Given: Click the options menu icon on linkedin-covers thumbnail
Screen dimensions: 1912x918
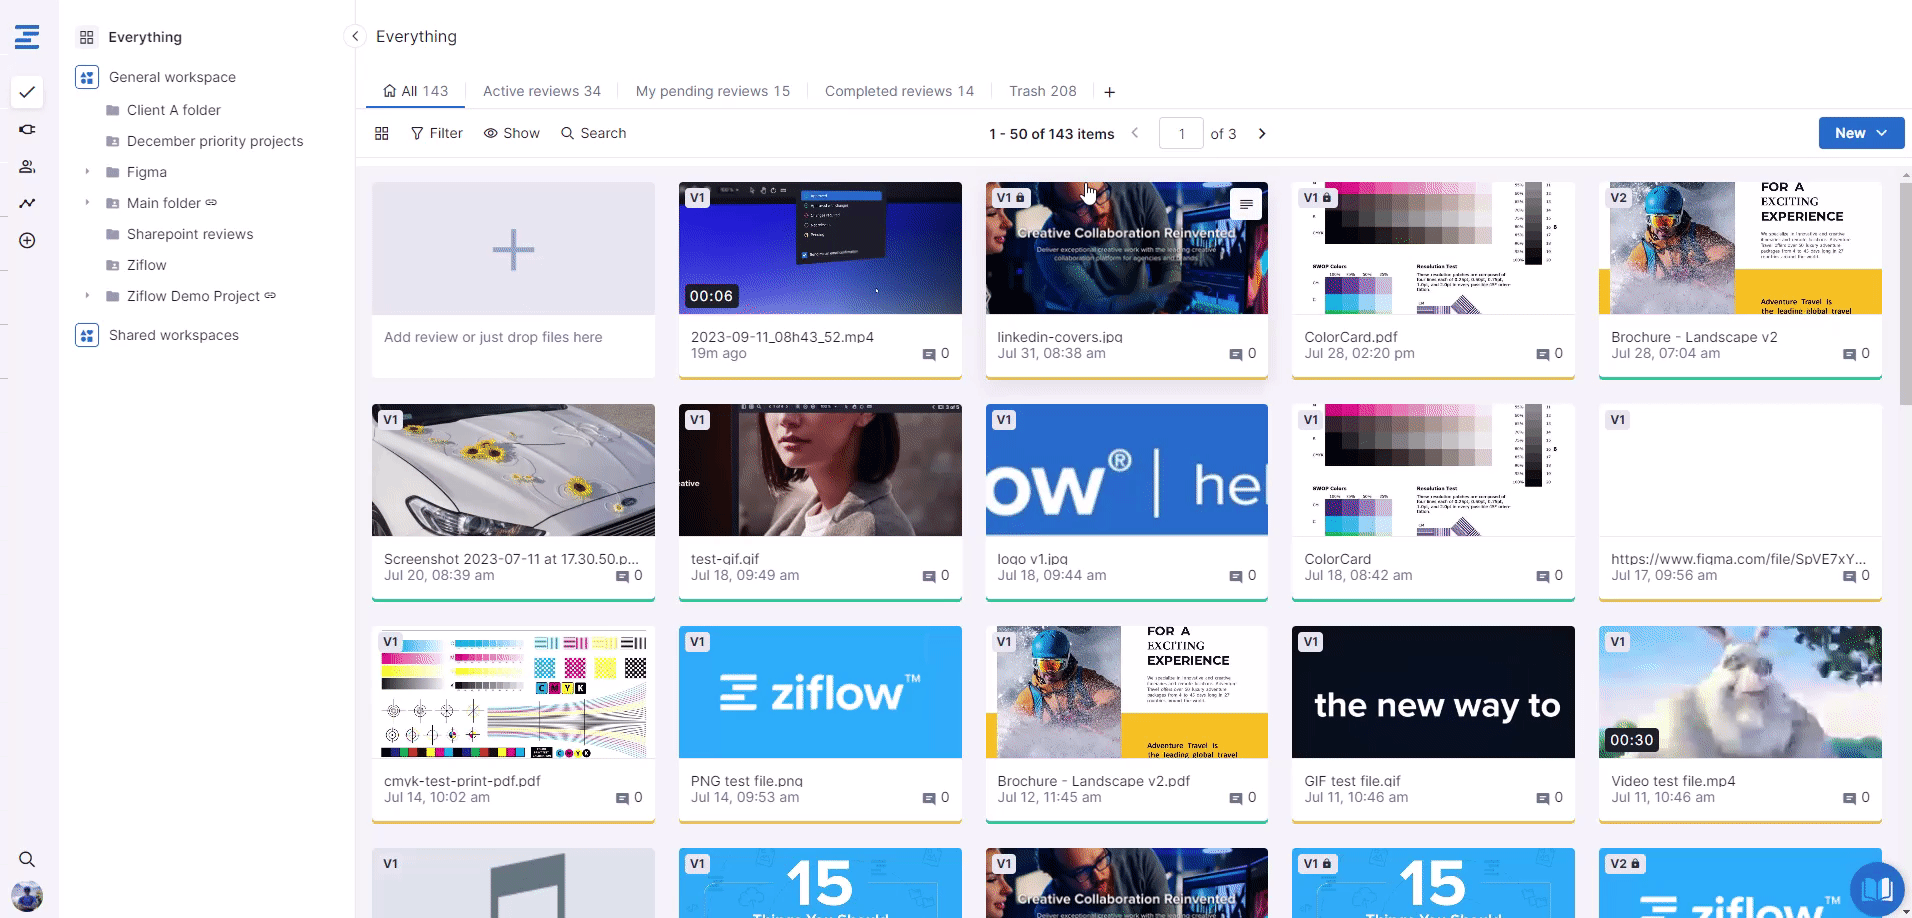Looking at the screenshot, I should pos(1246,204).
